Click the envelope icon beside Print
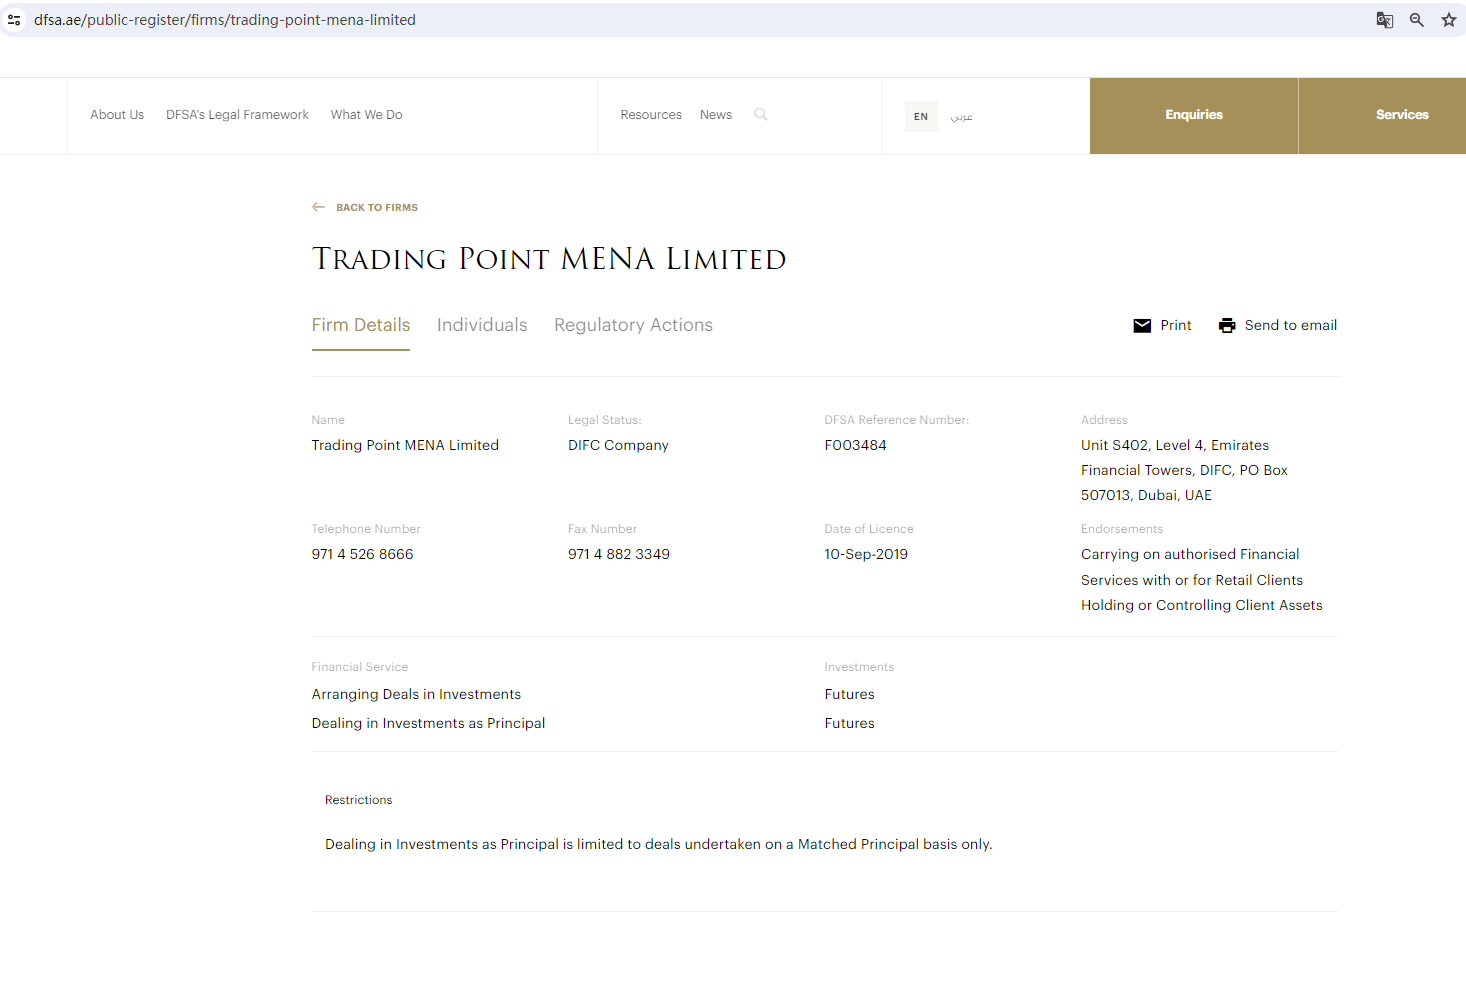The width and height of the screenshot is (1466, 981). 1142,326
